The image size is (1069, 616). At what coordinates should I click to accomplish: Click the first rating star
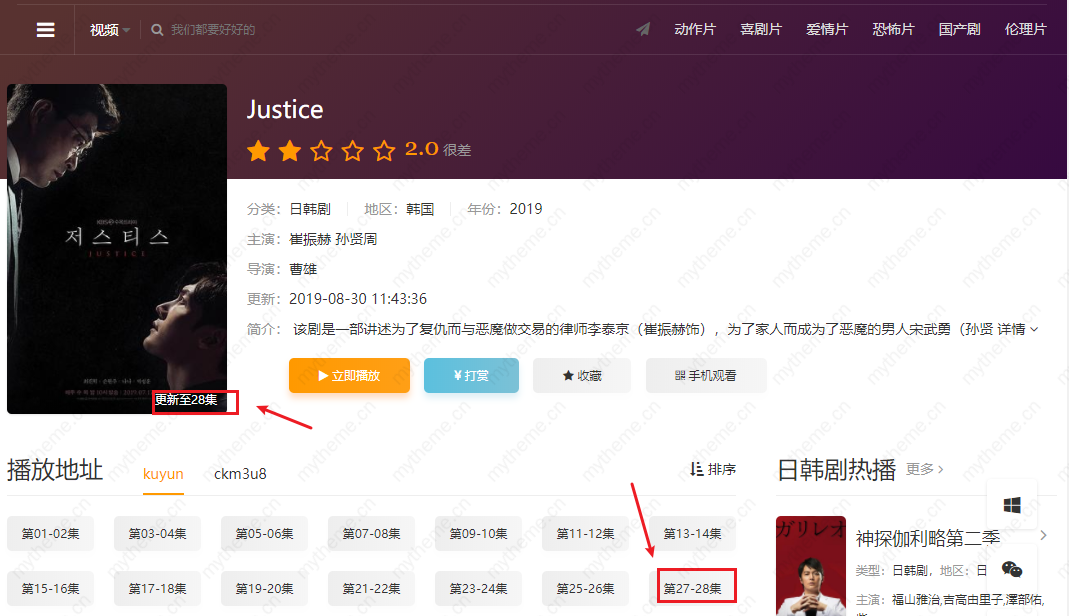(259, 151)
